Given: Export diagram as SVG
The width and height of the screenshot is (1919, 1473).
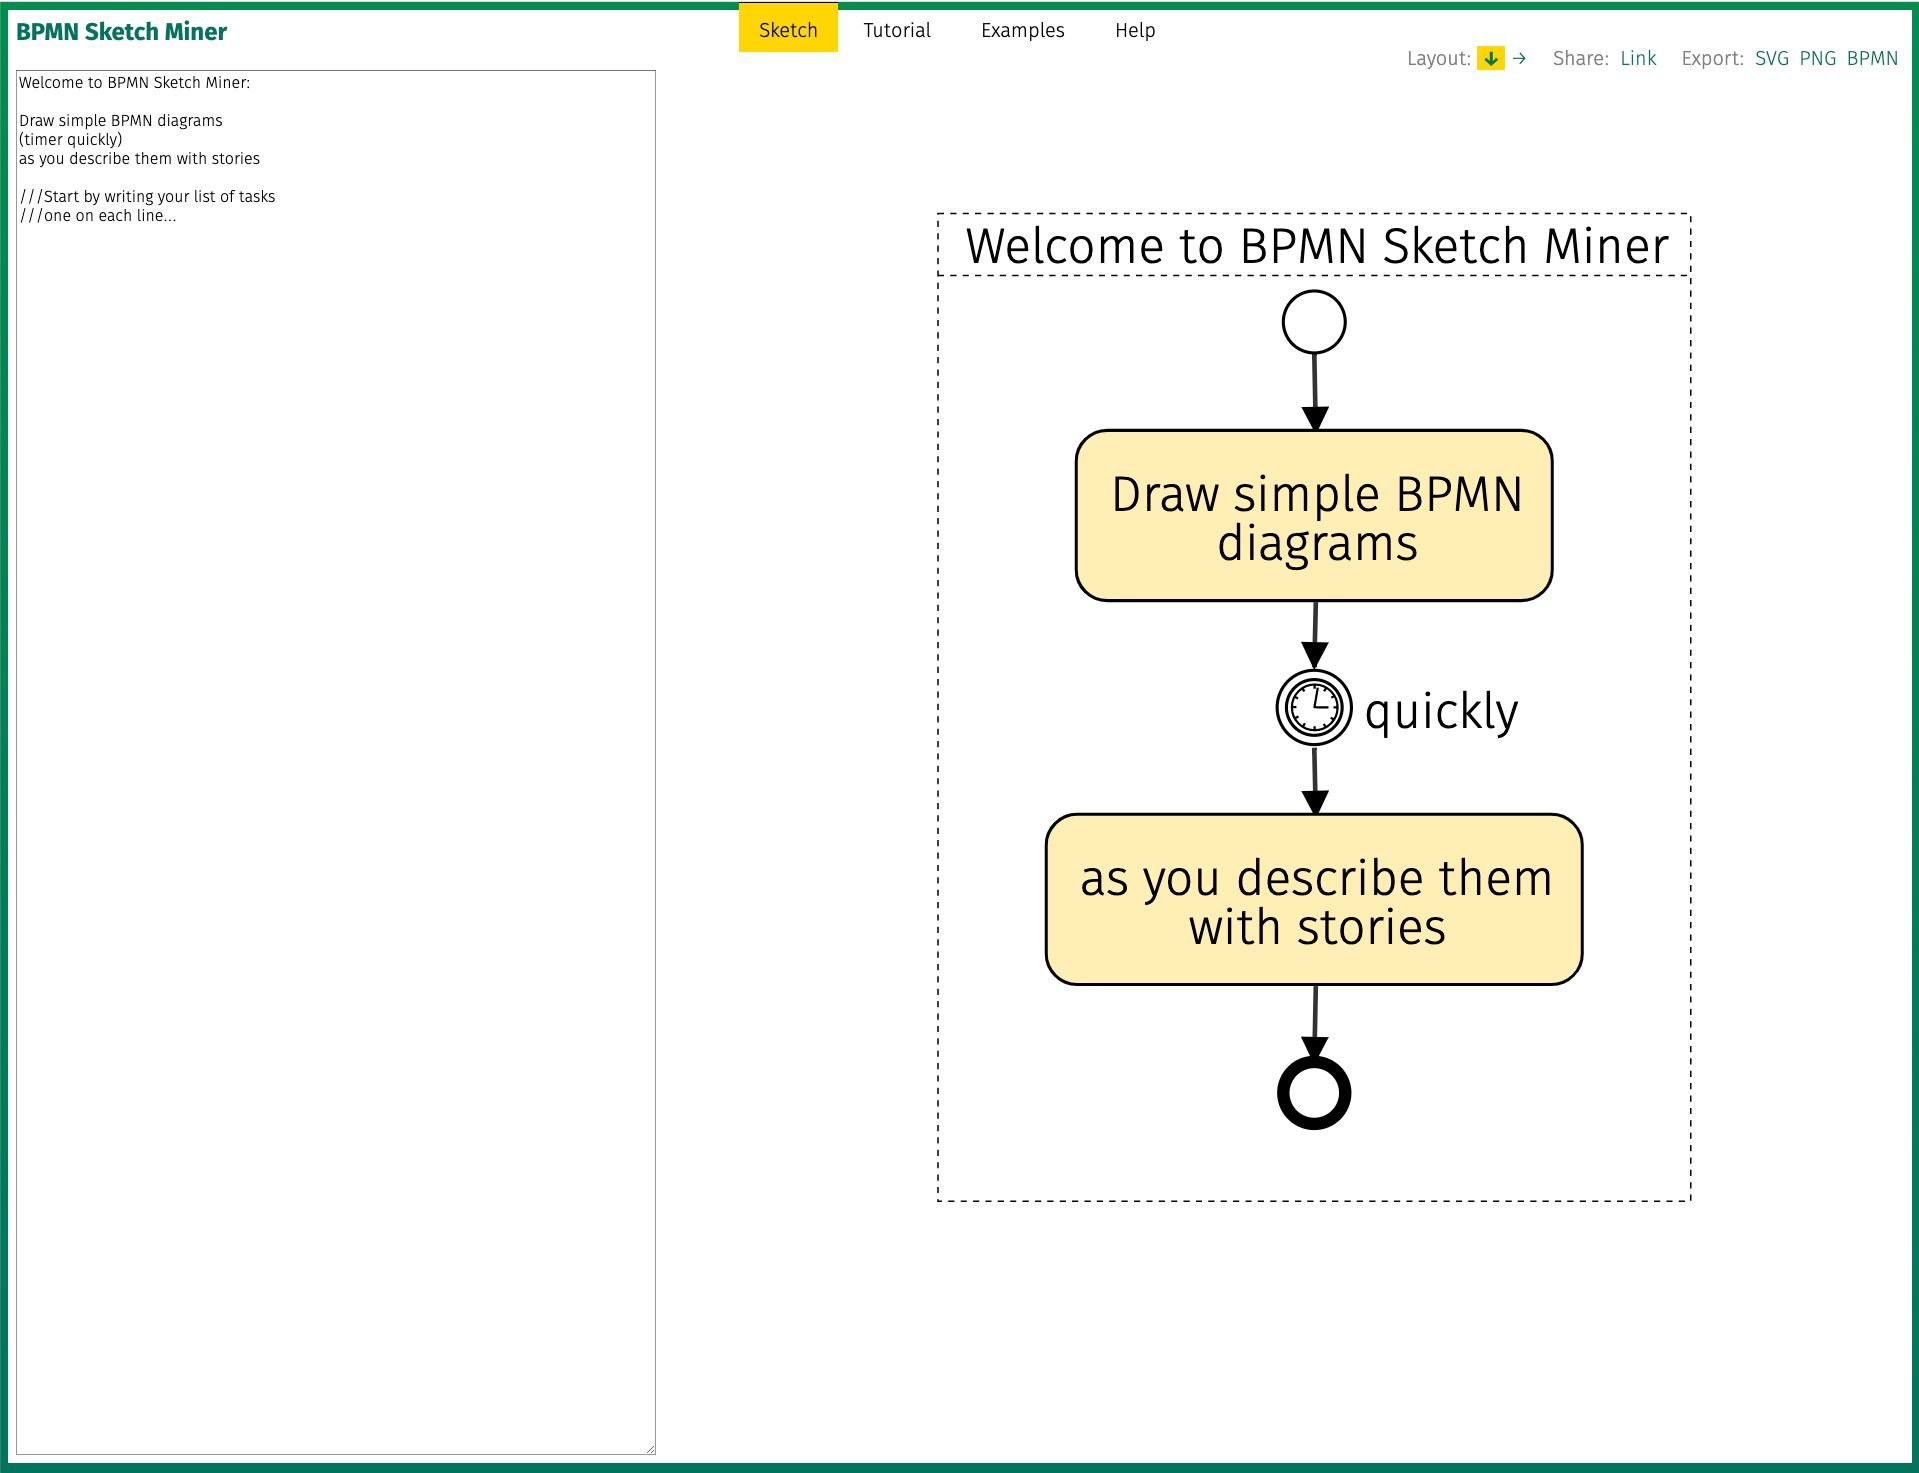Looking at the screenshot, I should click(1771, 58).
